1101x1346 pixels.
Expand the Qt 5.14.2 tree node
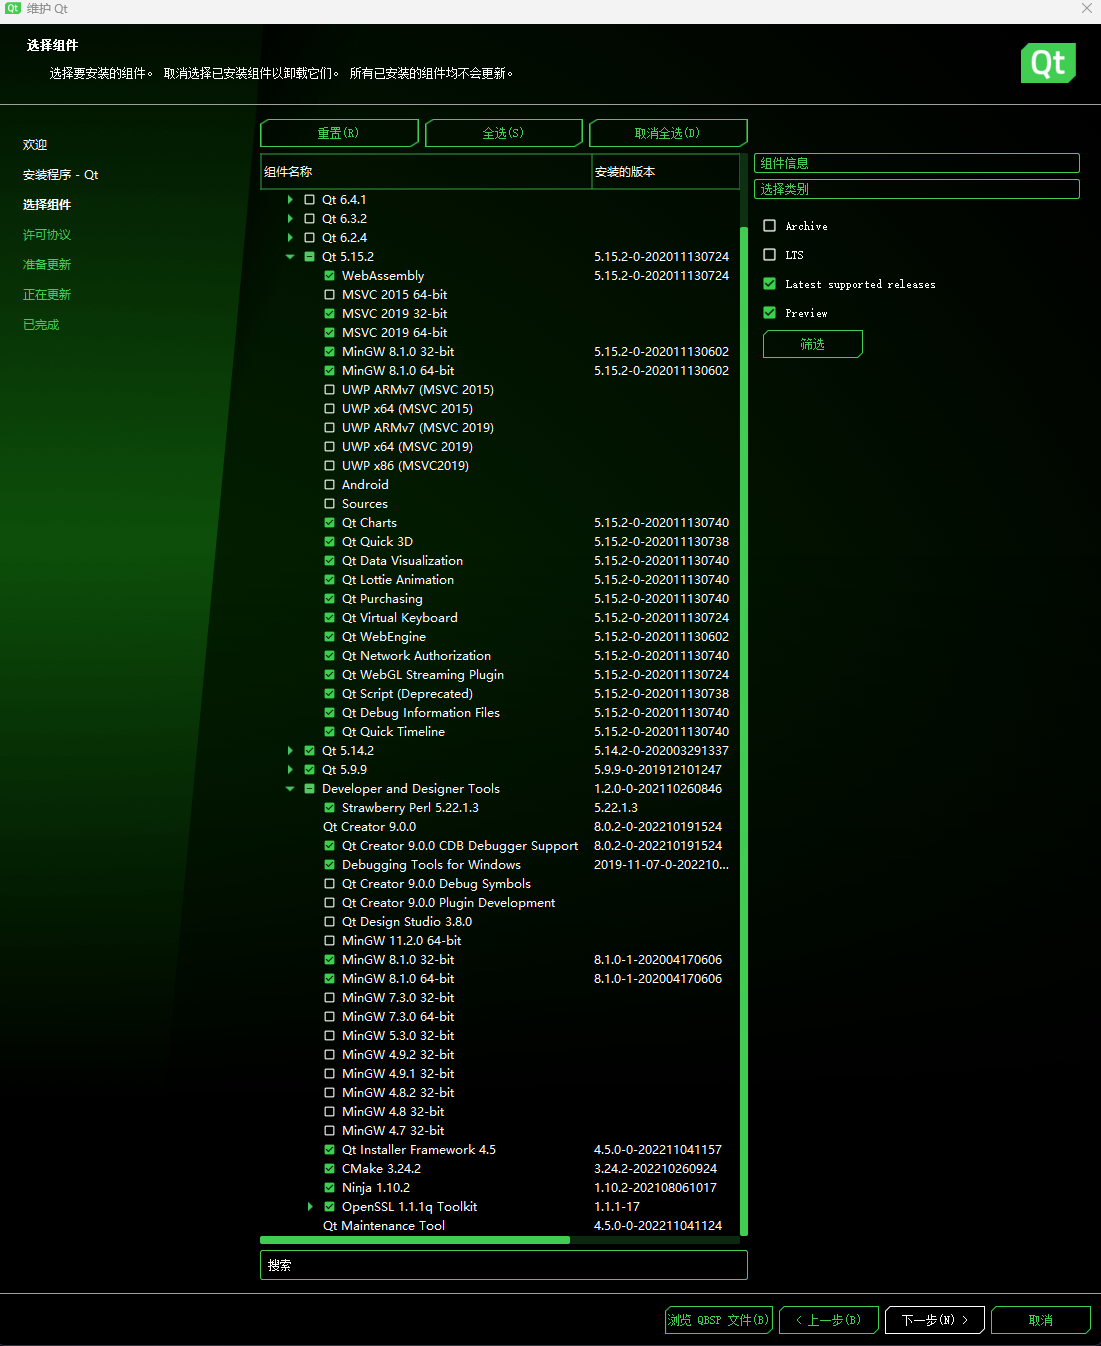click(x=291, y=751)
